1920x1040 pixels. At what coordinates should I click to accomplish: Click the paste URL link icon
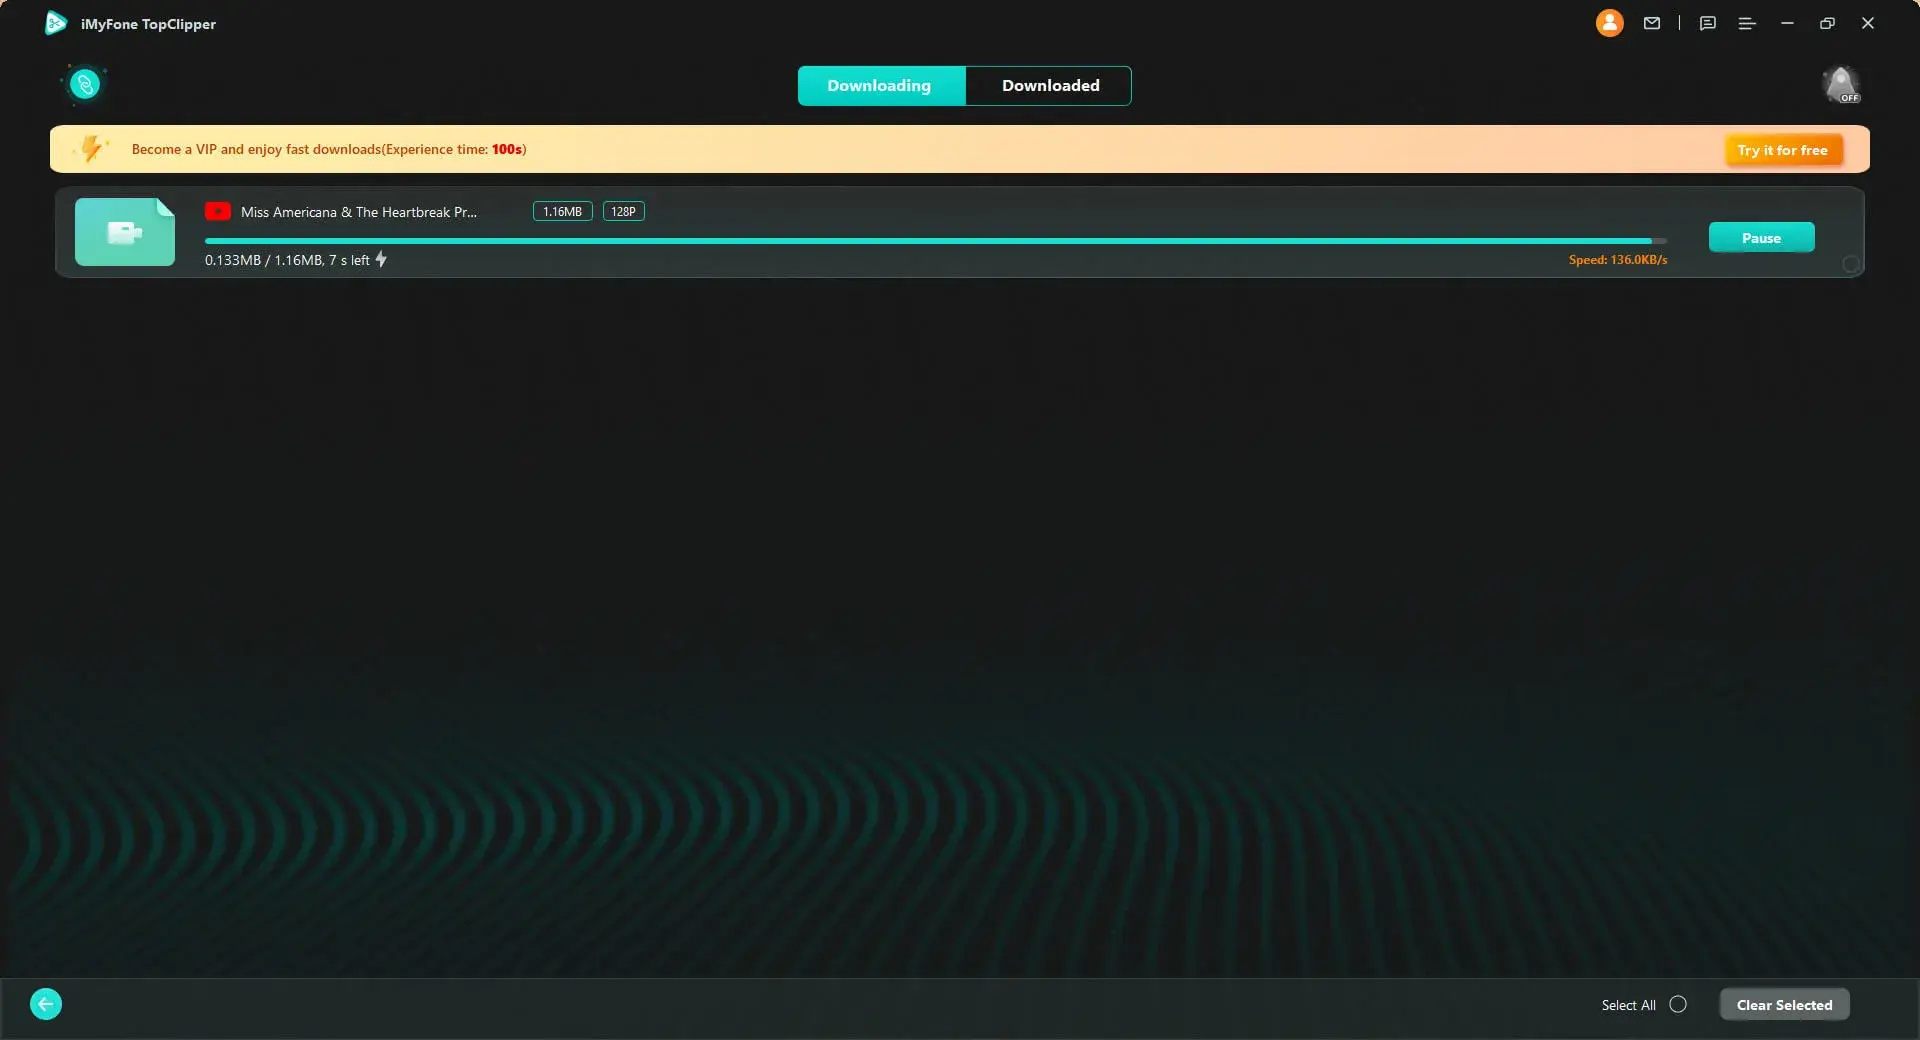tap(85, 85)
